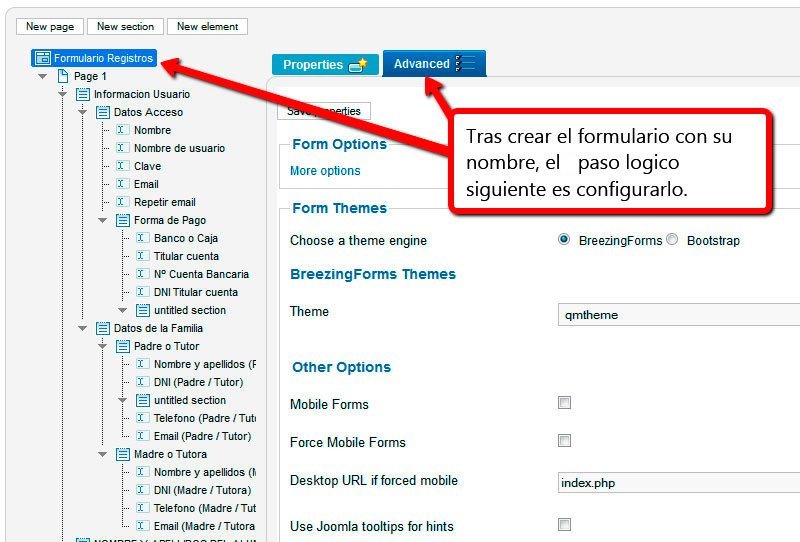Image resolution: width=800 pixels, height=542 pixels.
Task: Click the Repetir email element icon
Action: 122,202
